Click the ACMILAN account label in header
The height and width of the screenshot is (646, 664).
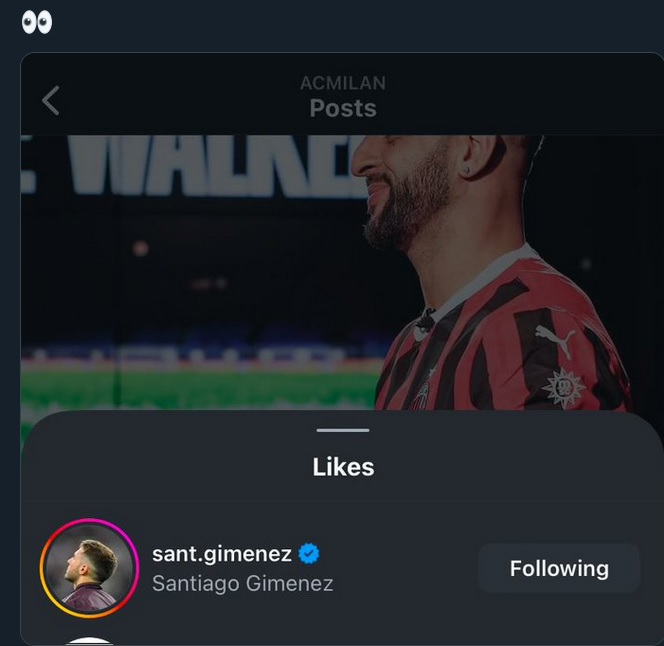(343, 83)
